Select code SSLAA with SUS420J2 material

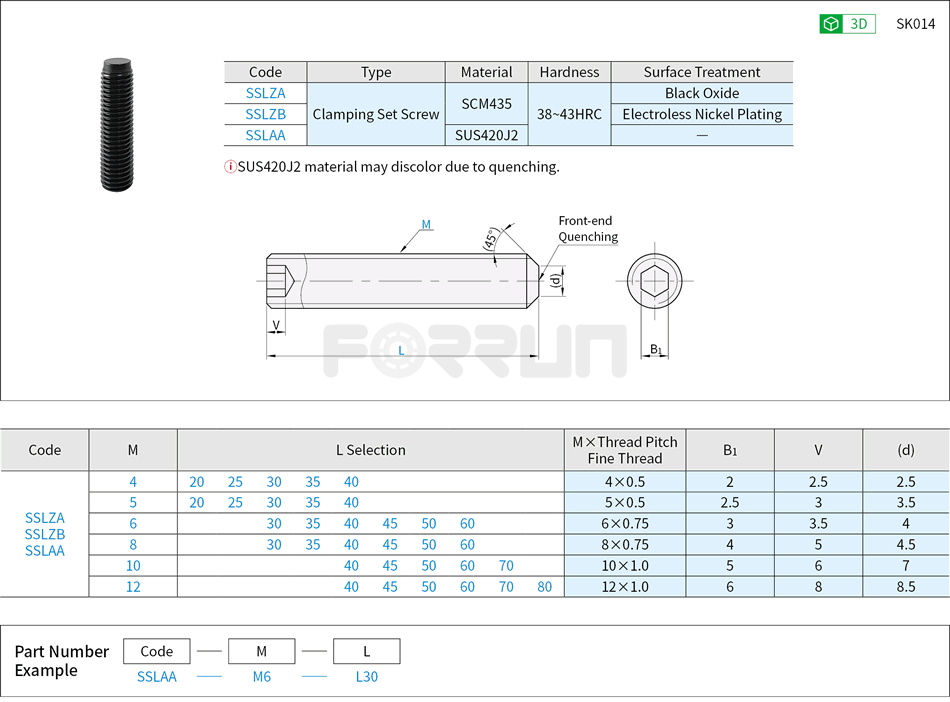265,135
